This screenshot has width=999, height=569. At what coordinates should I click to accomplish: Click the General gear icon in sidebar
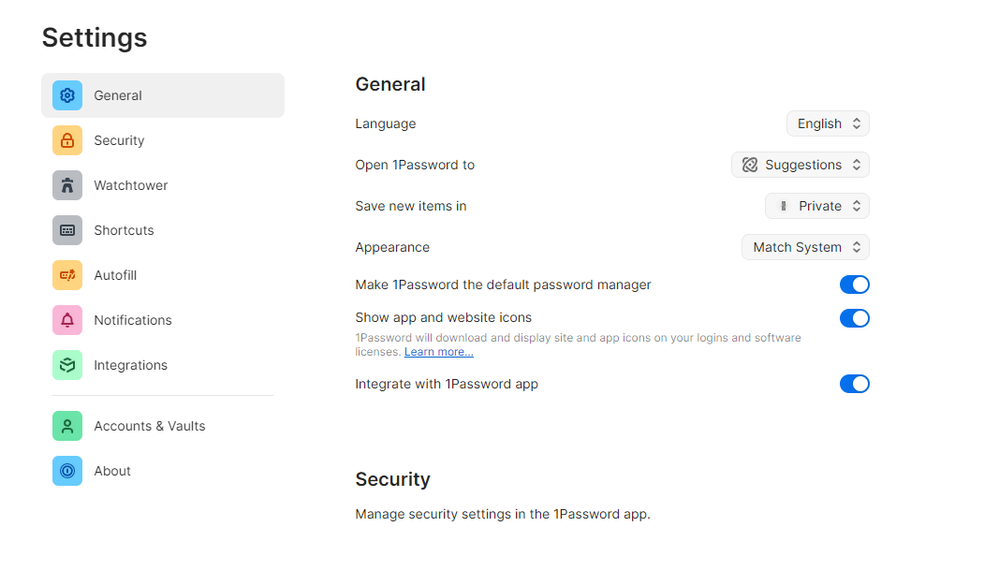67,96
